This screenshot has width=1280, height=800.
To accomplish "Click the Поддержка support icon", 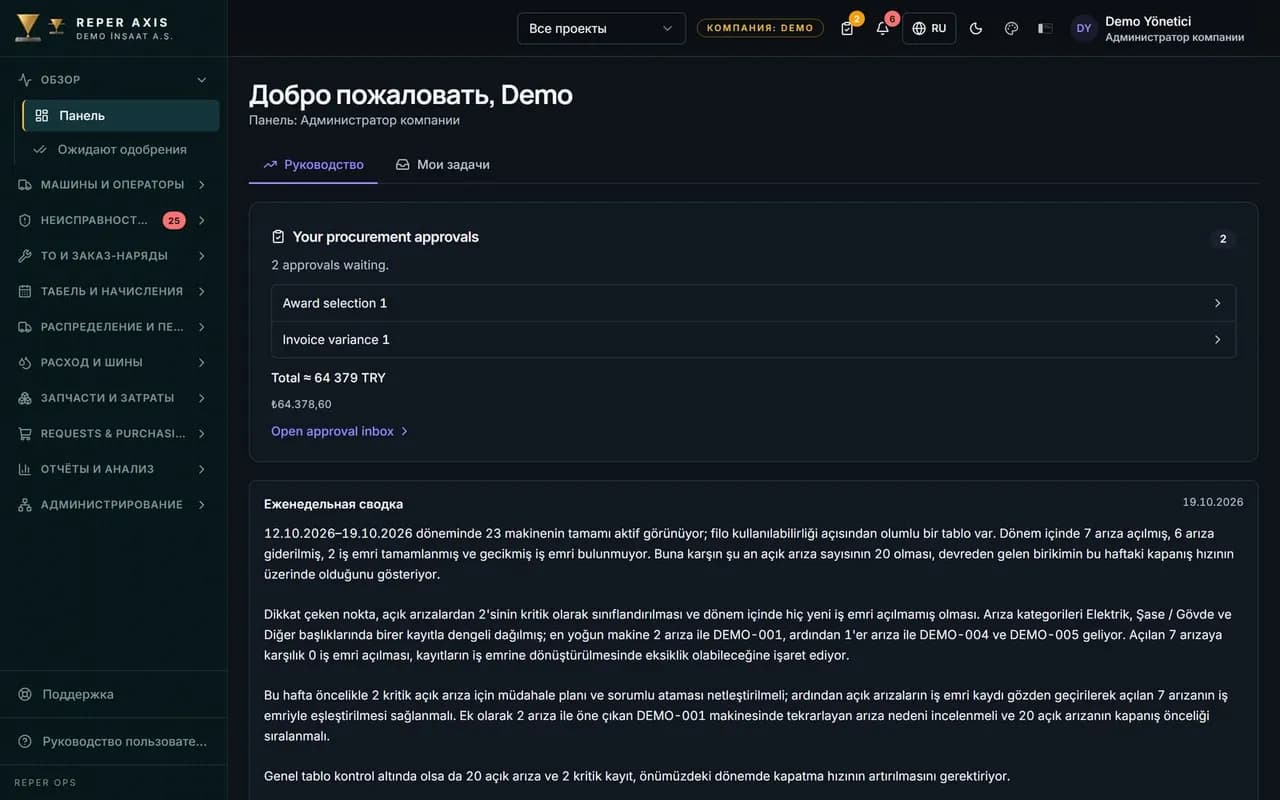I will [25, 694].
